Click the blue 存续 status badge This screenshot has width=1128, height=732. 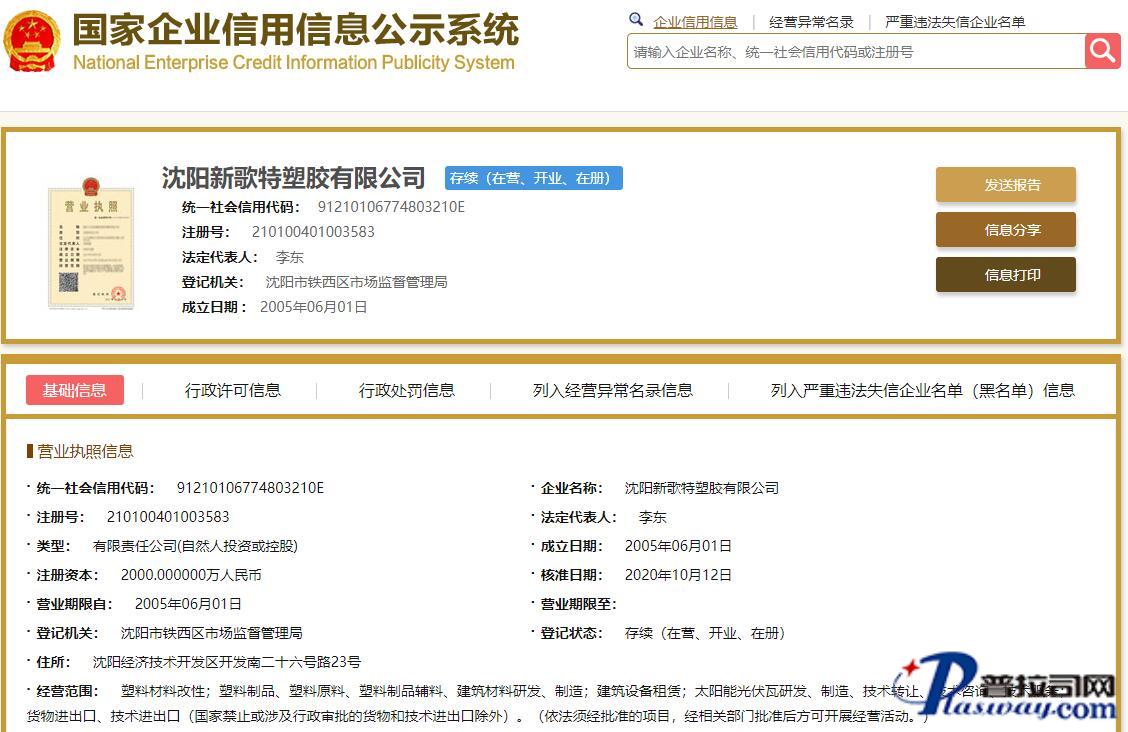534,178
